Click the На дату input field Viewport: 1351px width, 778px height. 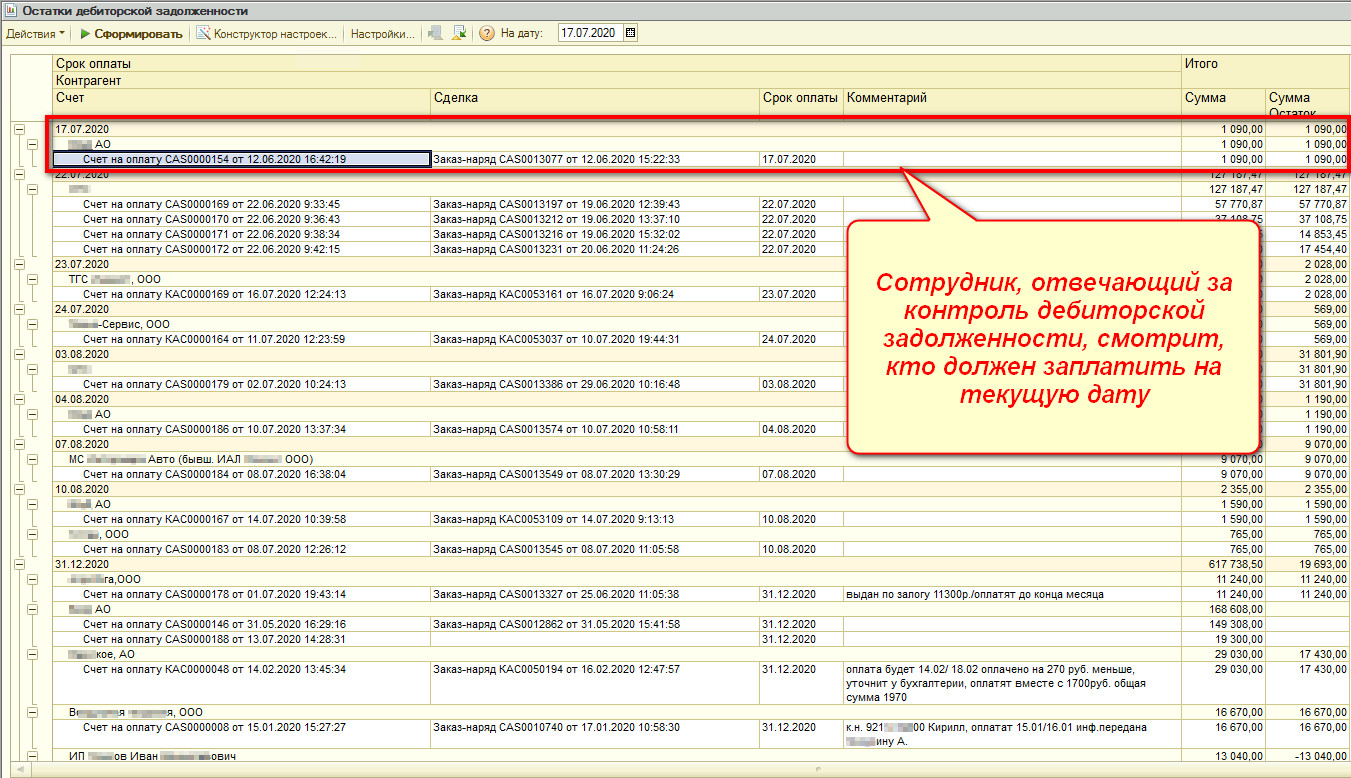pyautogui.click(x=590, y=33)
